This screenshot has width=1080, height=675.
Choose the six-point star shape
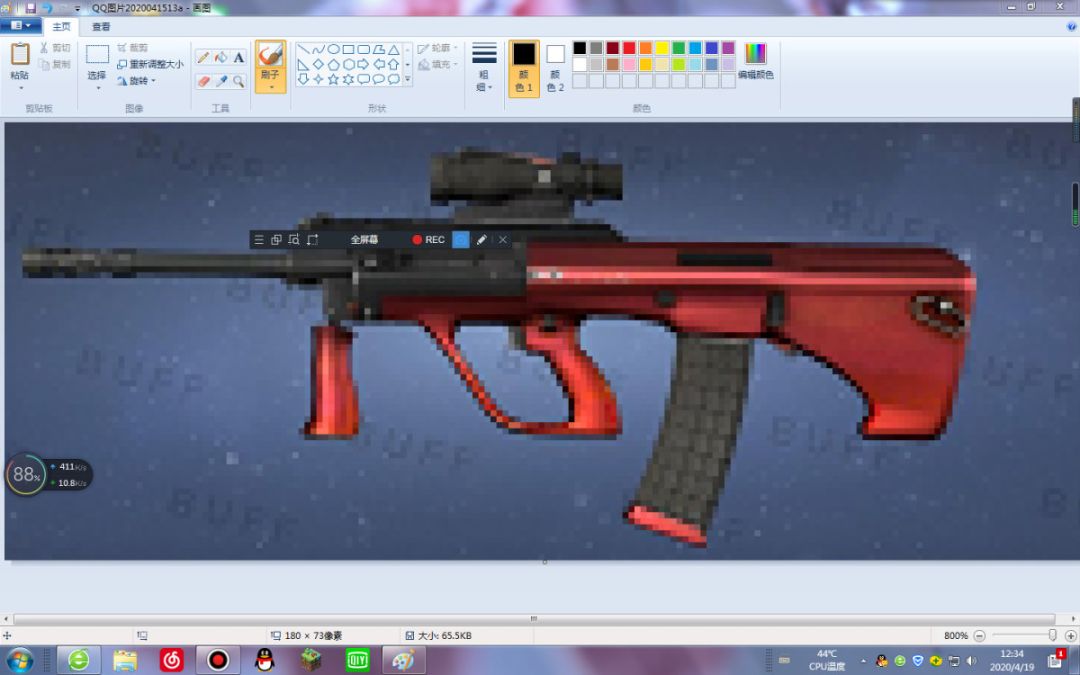point(349,79)
